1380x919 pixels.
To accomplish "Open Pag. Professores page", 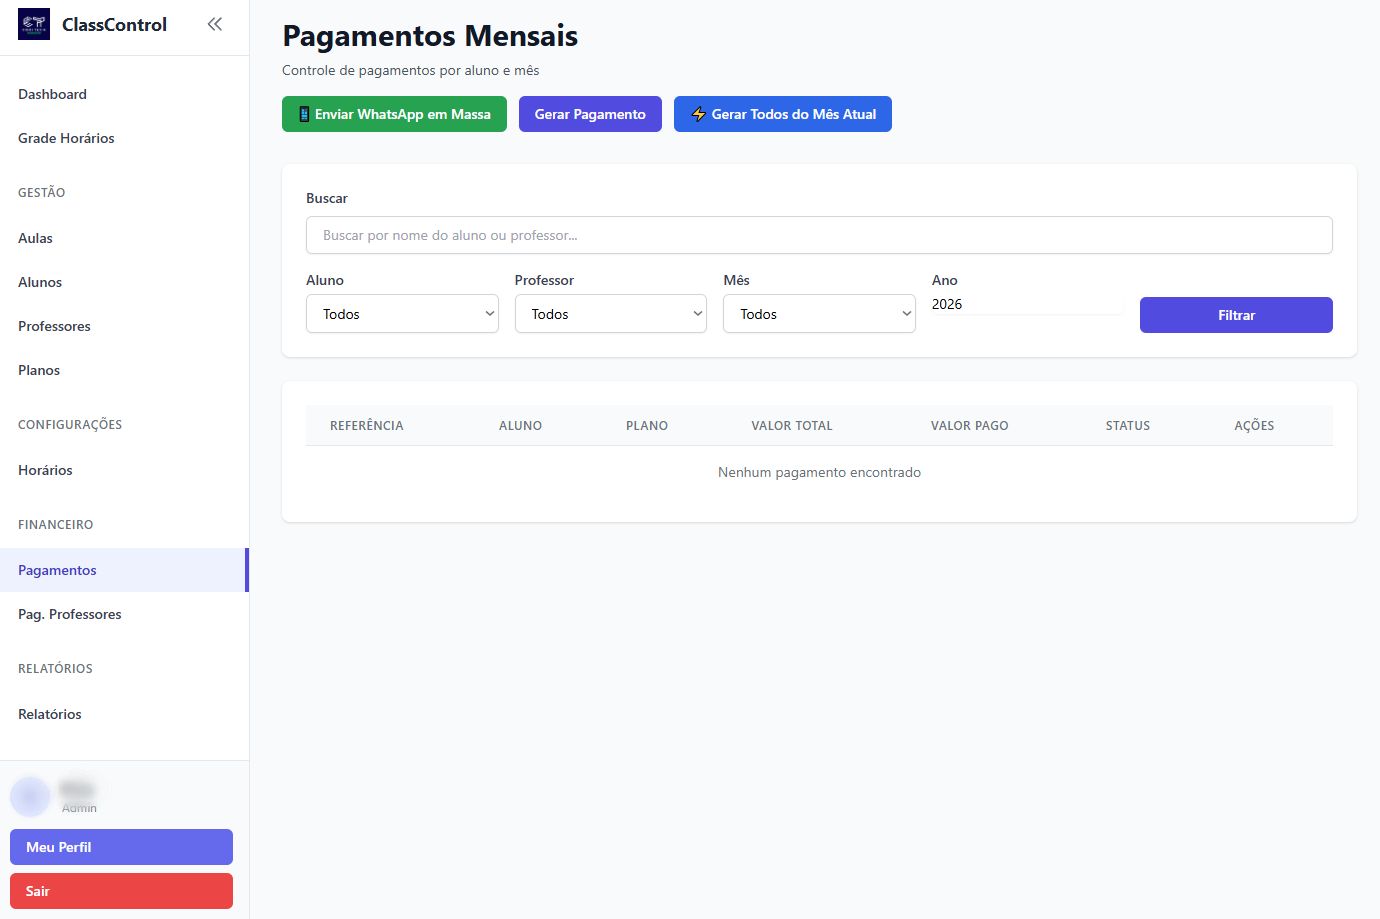I will [70, 614].
